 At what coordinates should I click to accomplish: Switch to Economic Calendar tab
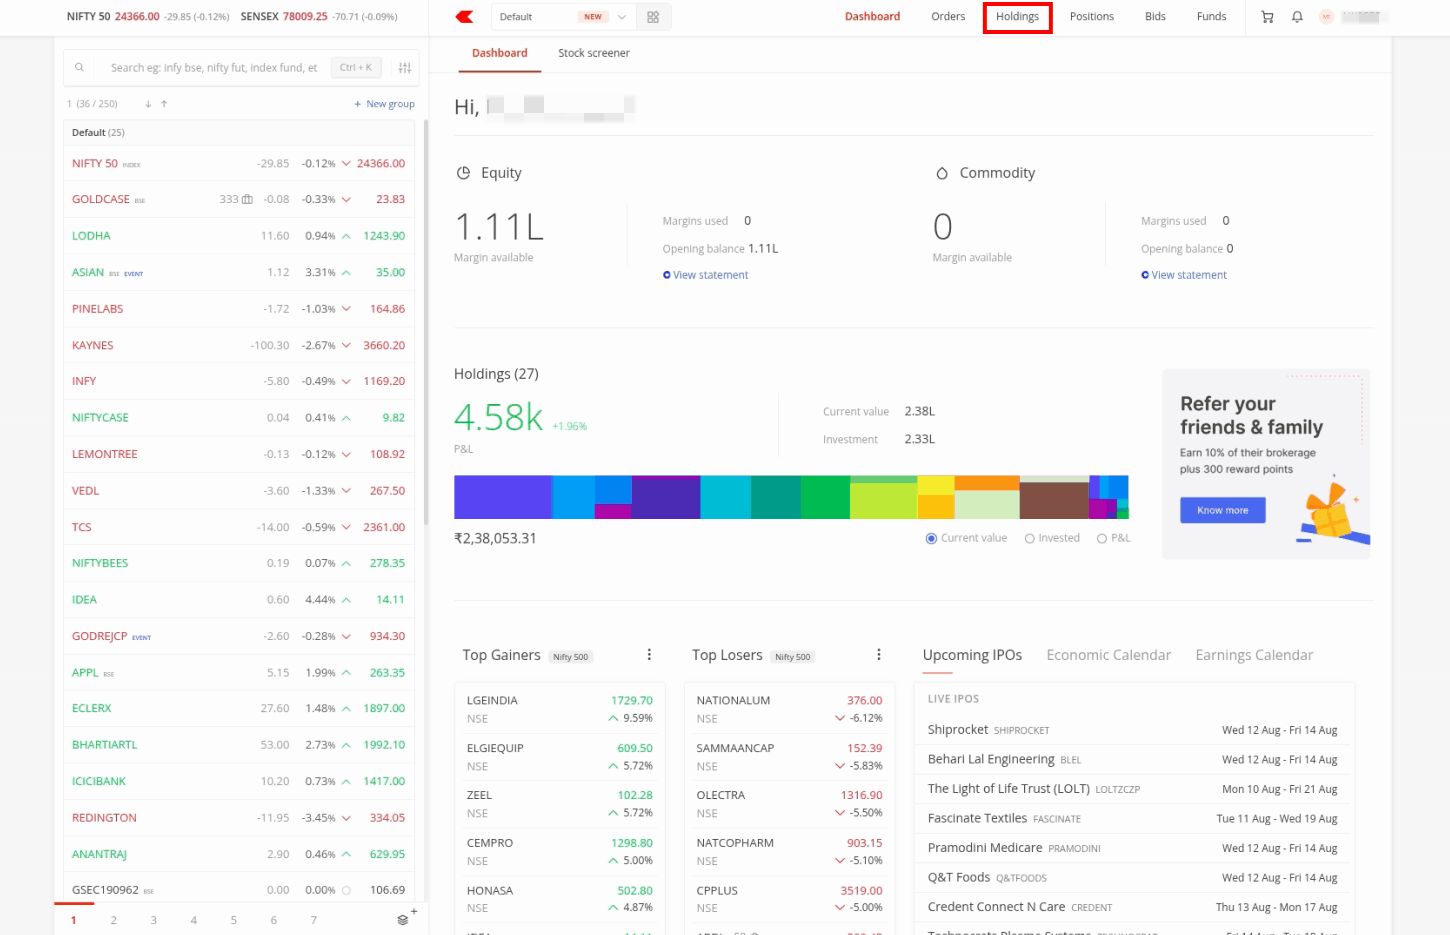tap(1108, 655)
